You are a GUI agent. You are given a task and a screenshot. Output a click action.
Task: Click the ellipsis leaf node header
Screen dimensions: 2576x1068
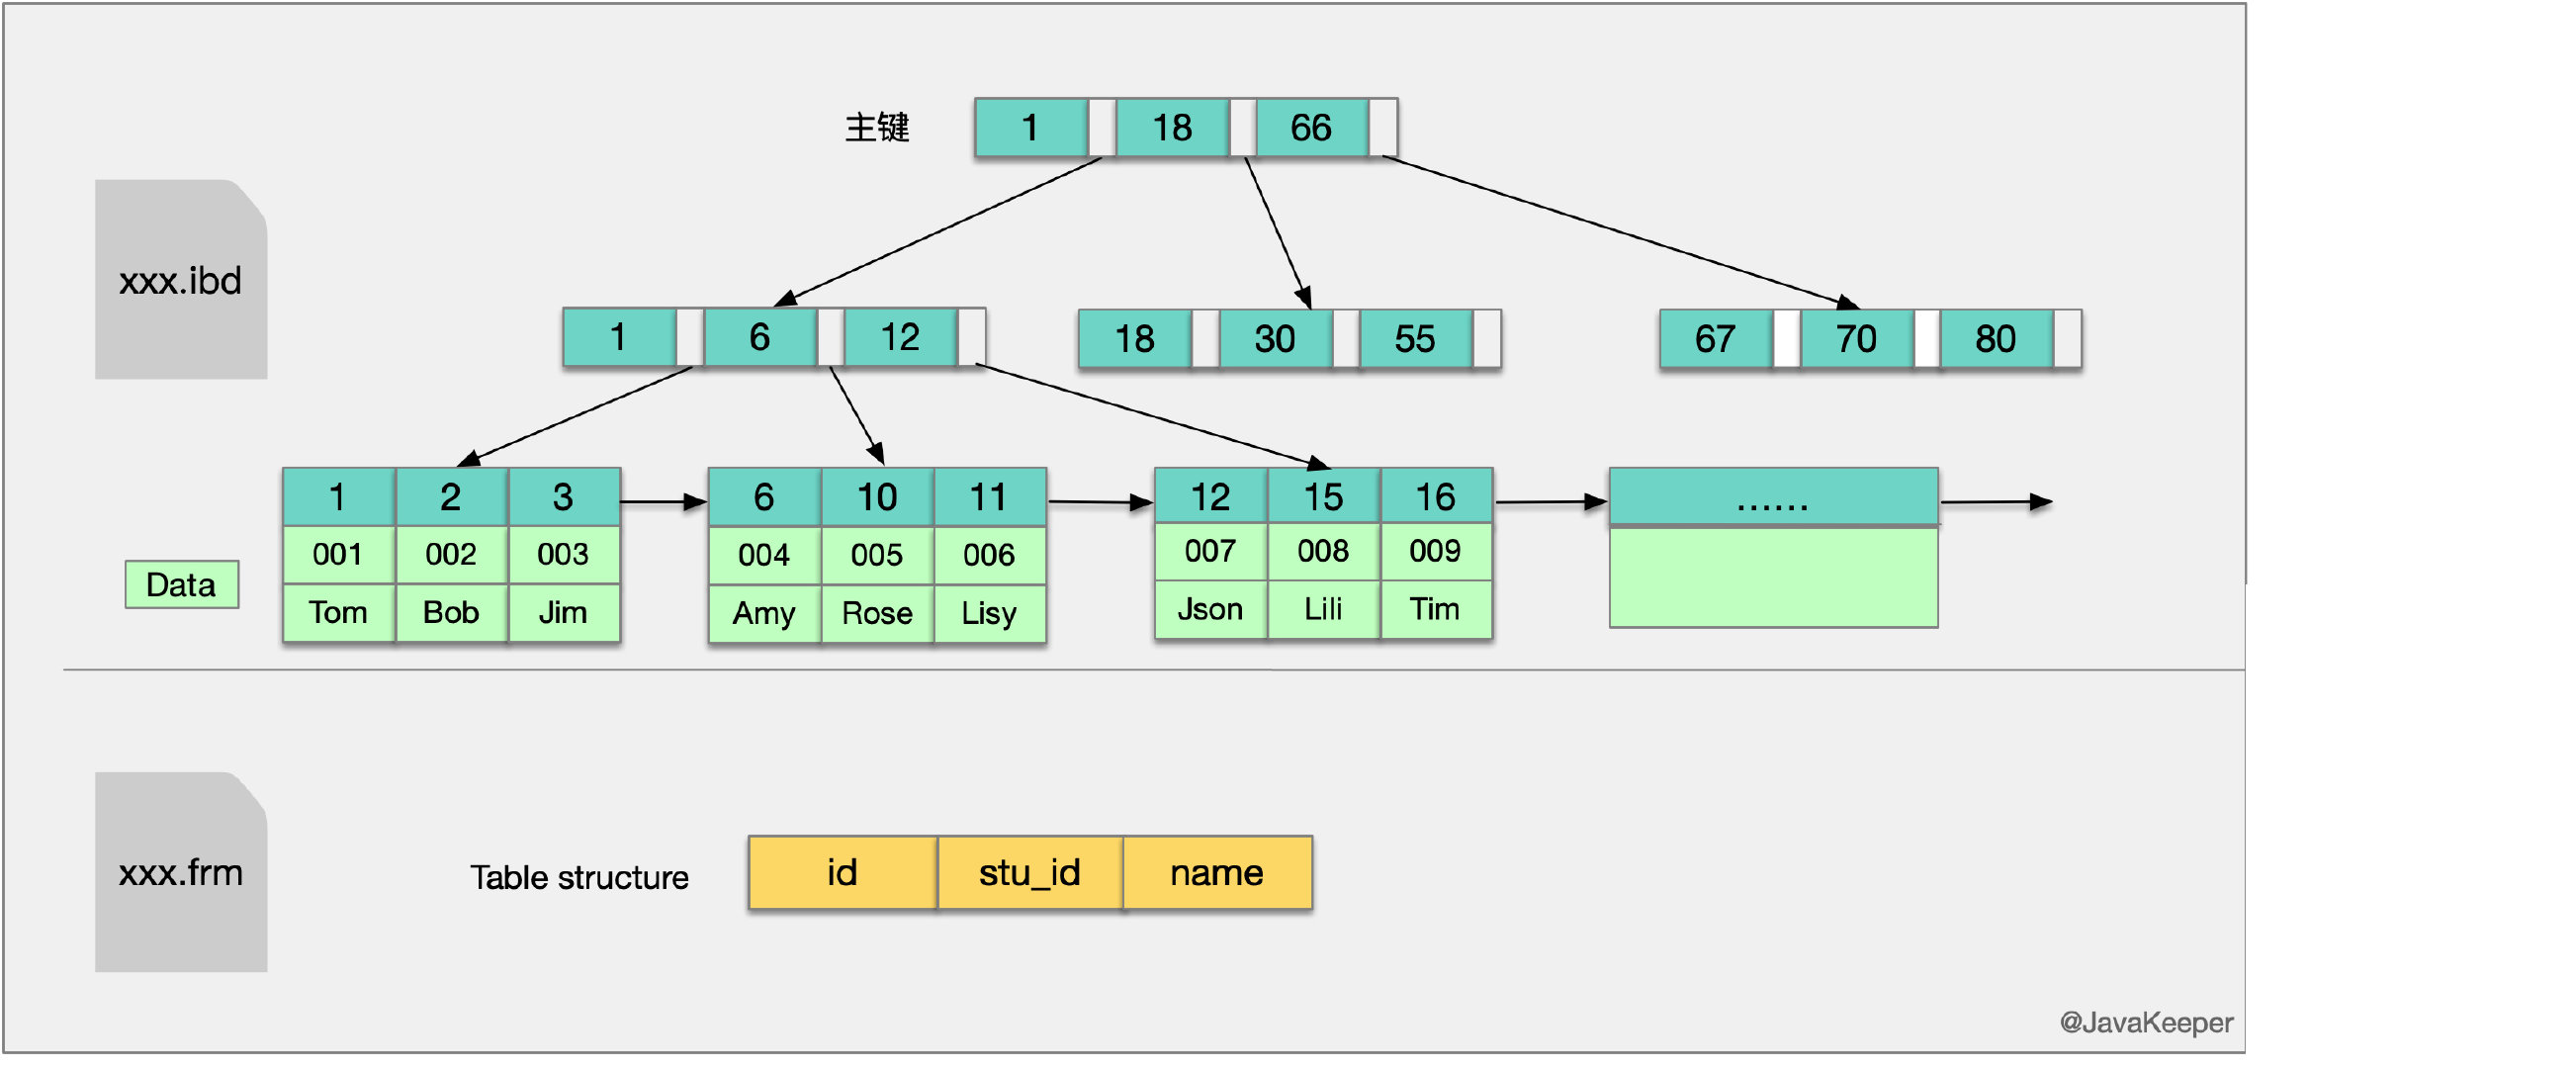[x=1772, y=497]
